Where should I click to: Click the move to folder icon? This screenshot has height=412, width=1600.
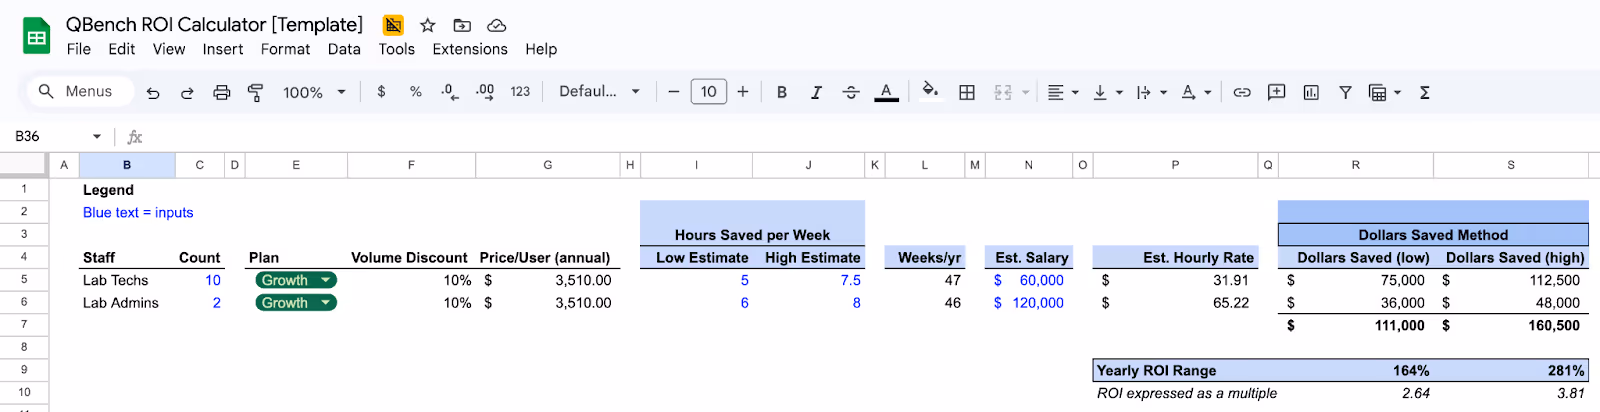(462, 25)
